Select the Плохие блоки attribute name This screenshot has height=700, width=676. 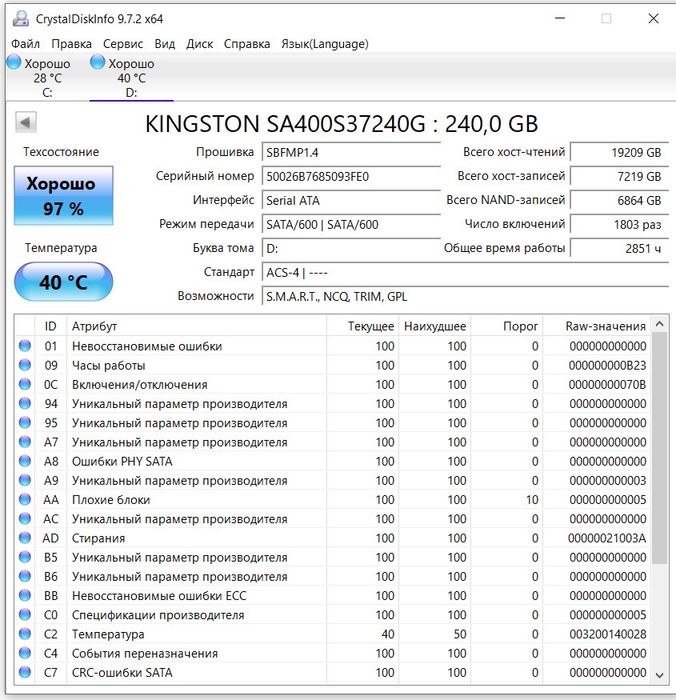pyautogui.click(x=111, y=500)
